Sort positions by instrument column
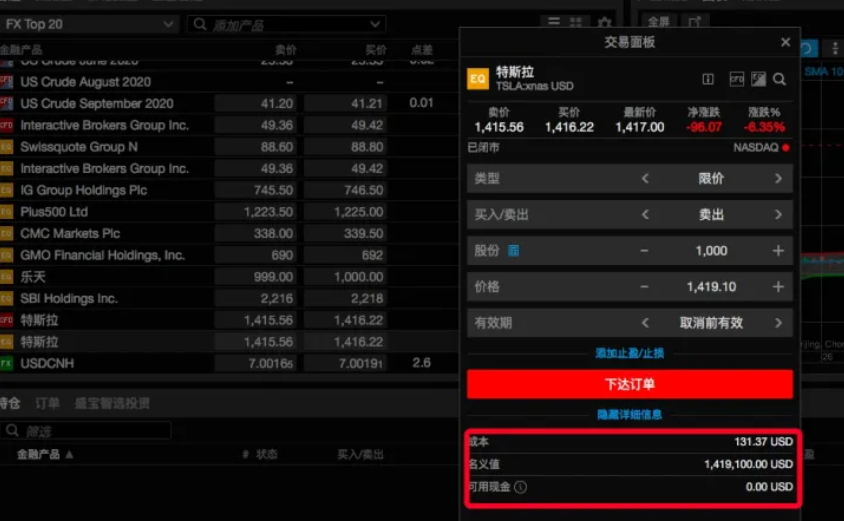Viewport: 844px width, 521px height. tap(45, 454)
